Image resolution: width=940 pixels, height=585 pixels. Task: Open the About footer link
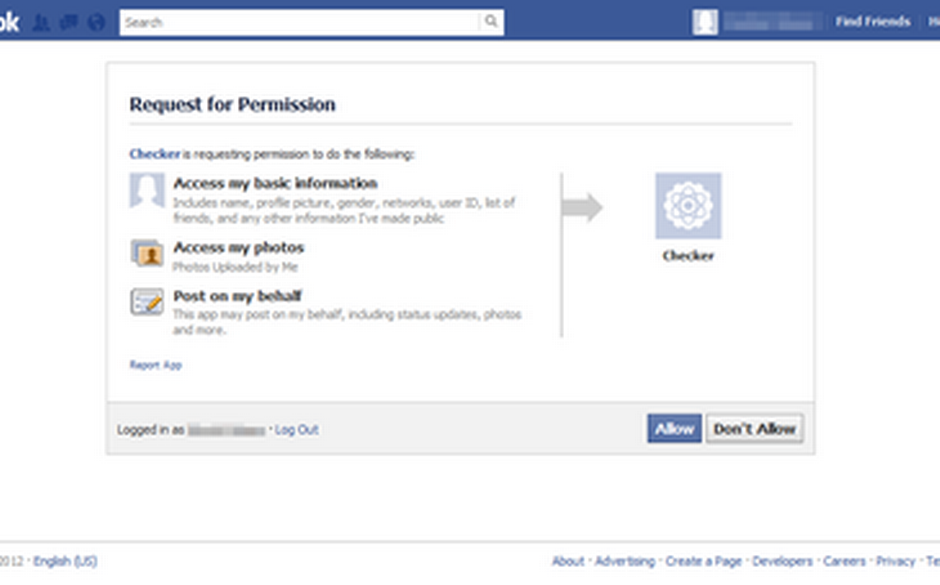pos(568,561)
